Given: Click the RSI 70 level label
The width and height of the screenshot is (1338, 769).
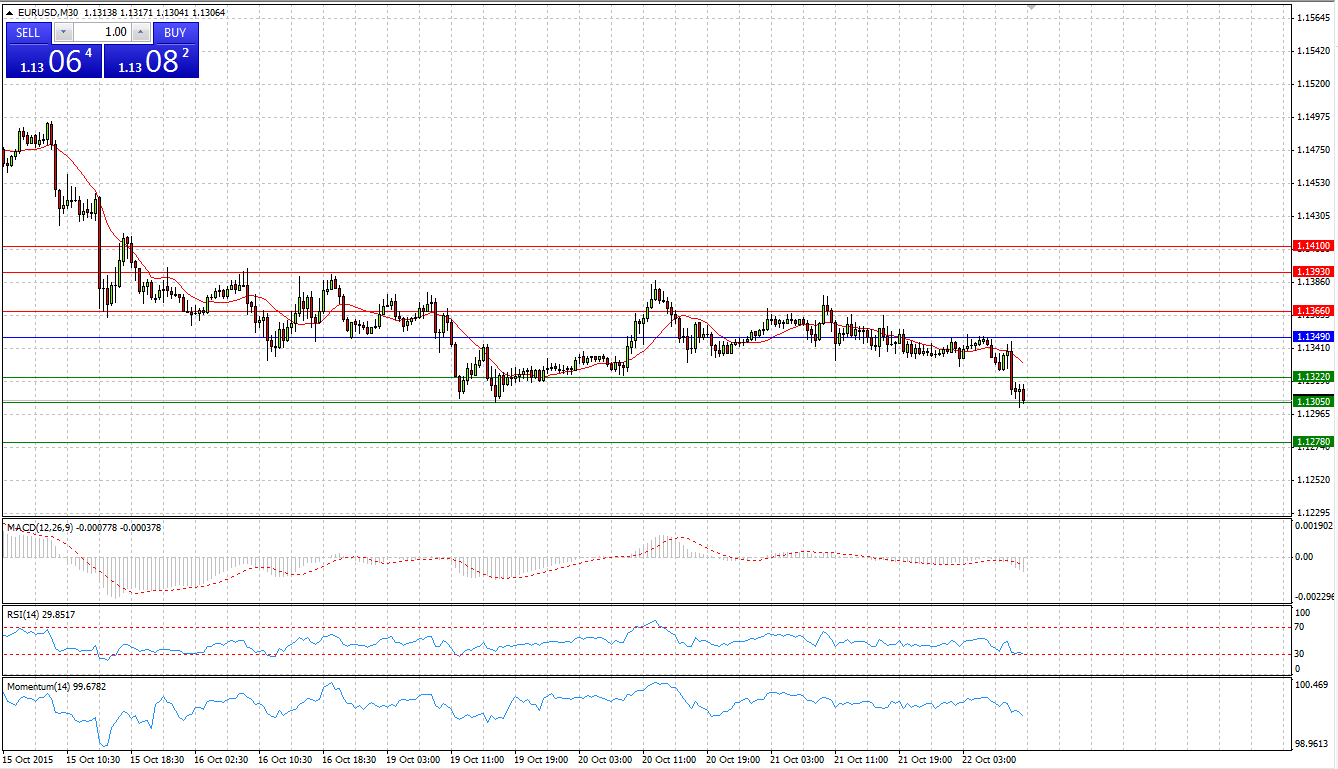Looking at the screenshot, I should tap(1299, 627).
